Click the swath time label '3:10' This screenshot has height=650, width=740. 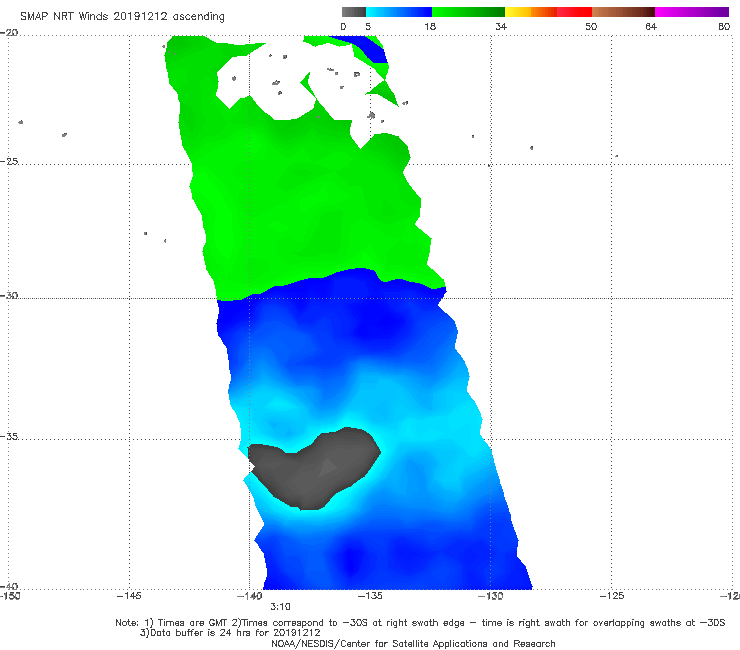tap(280, 607)
